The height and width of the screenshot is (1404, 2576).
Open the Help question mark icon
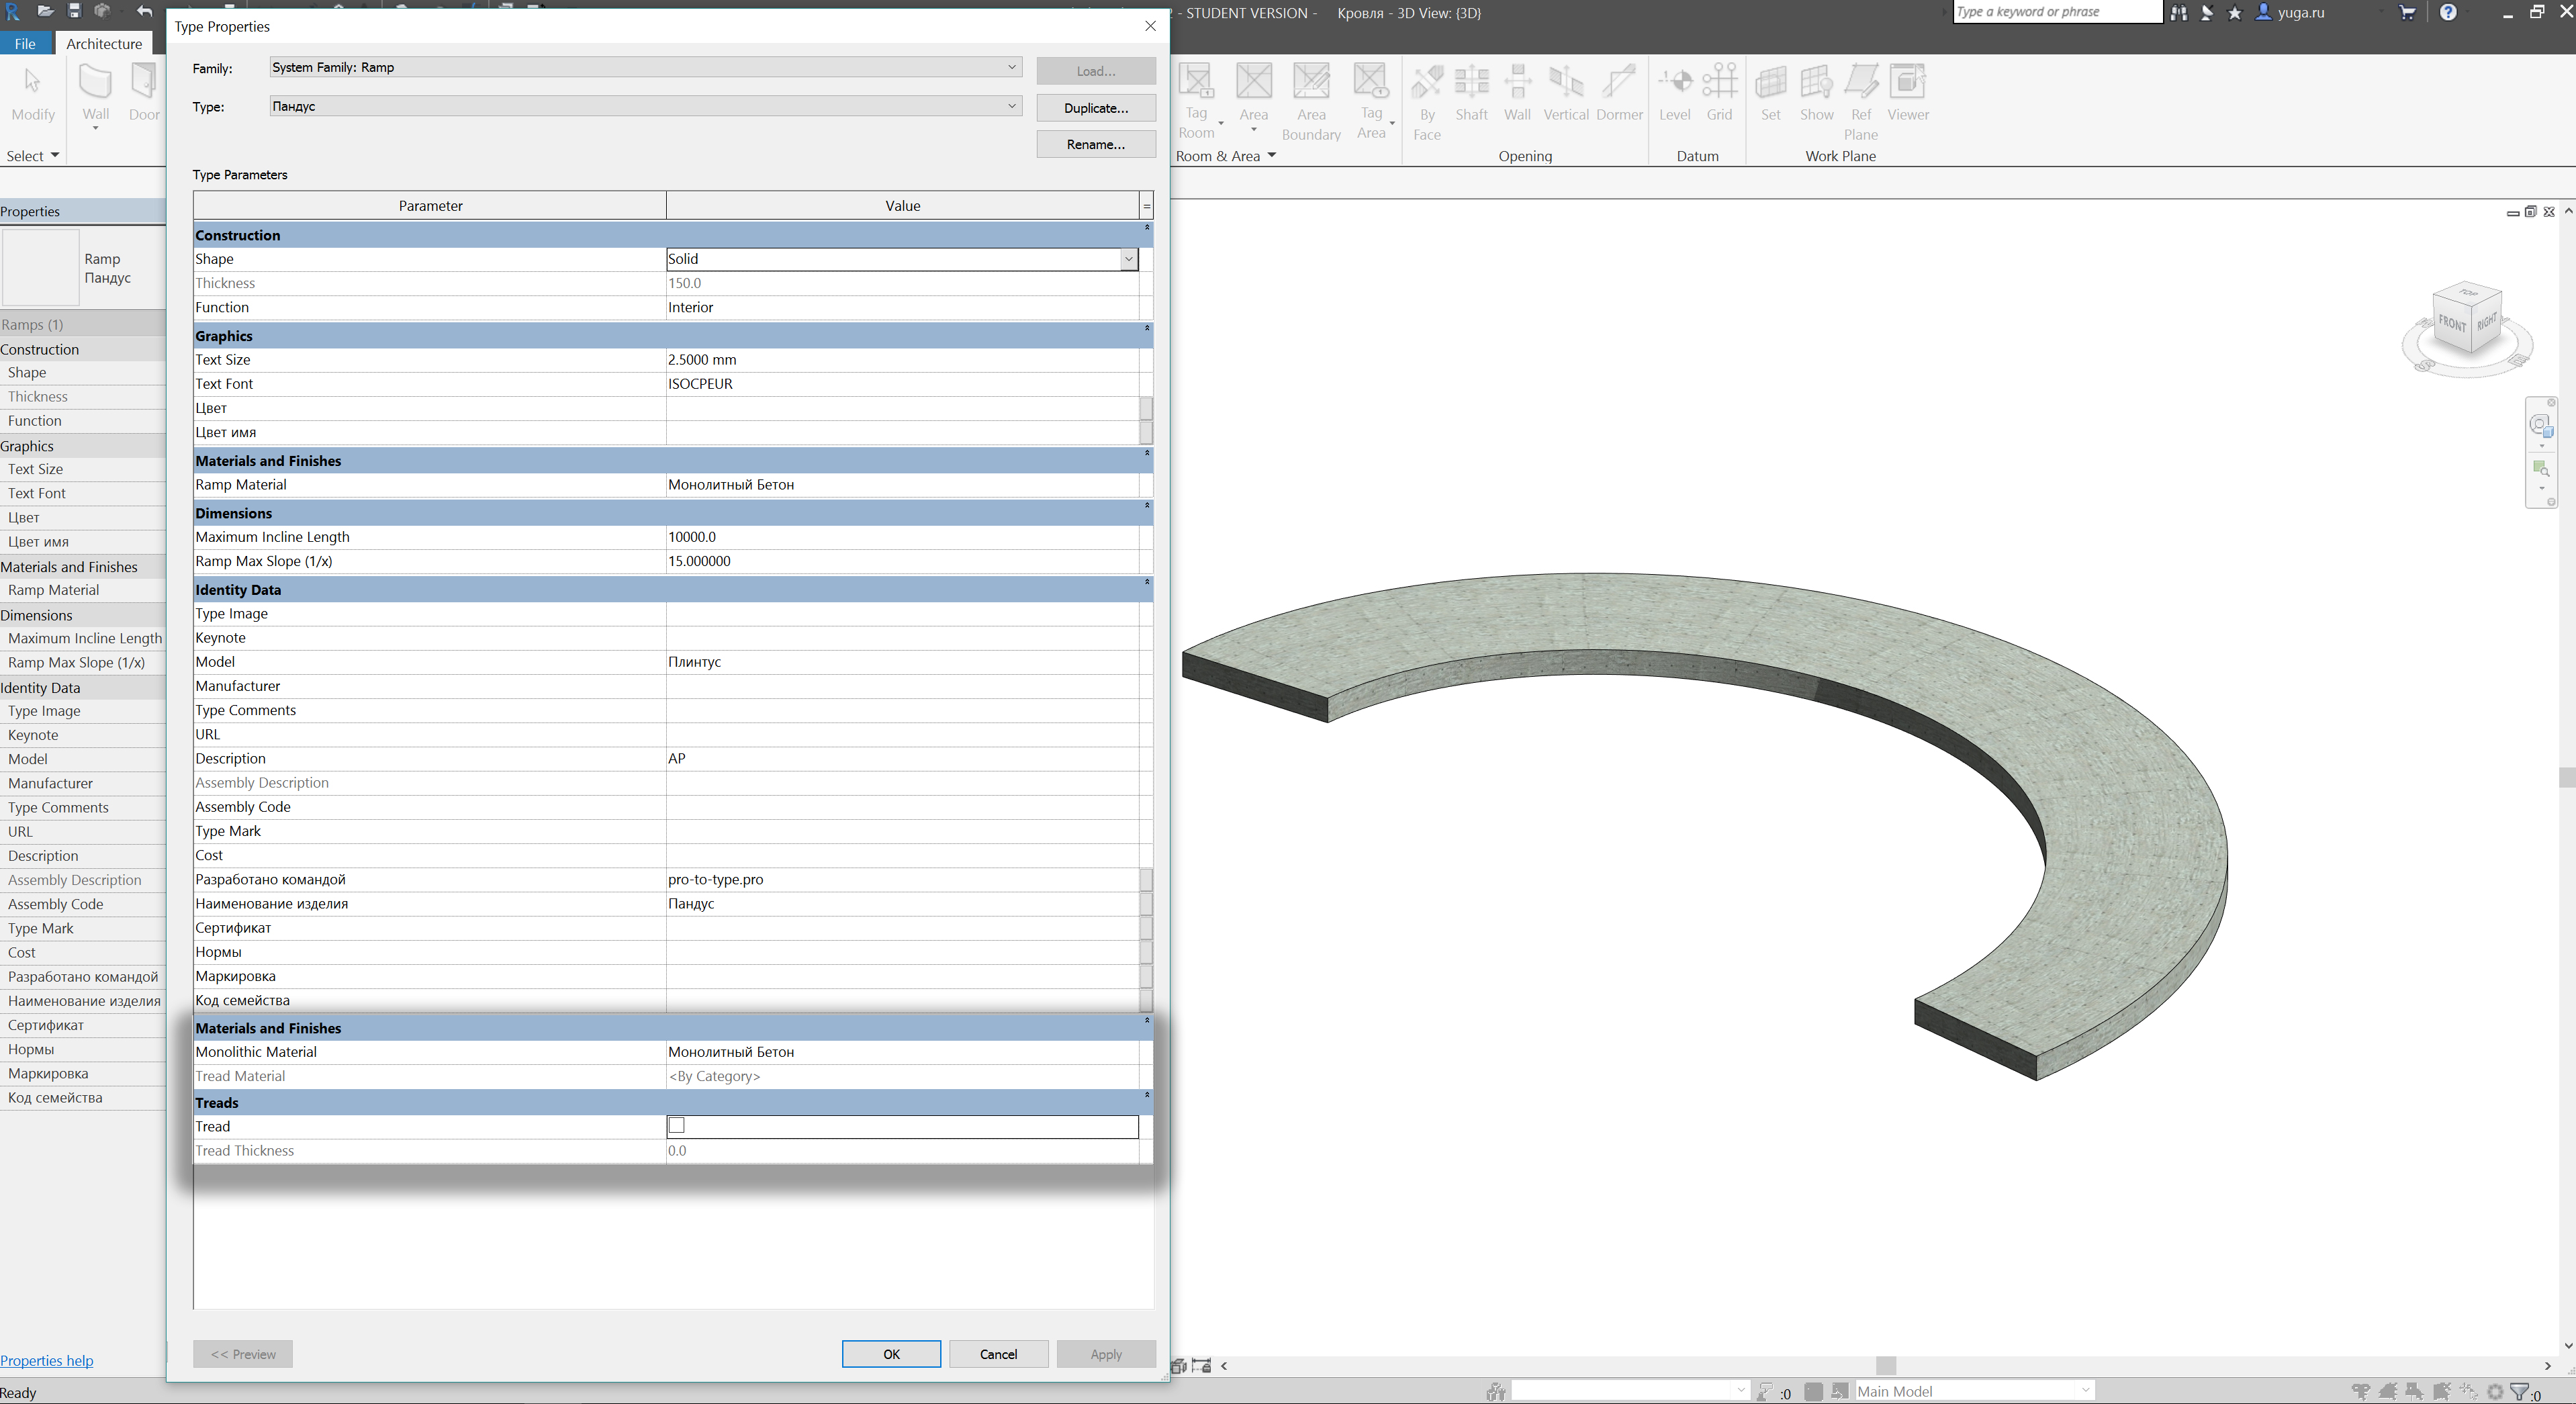2448,12
